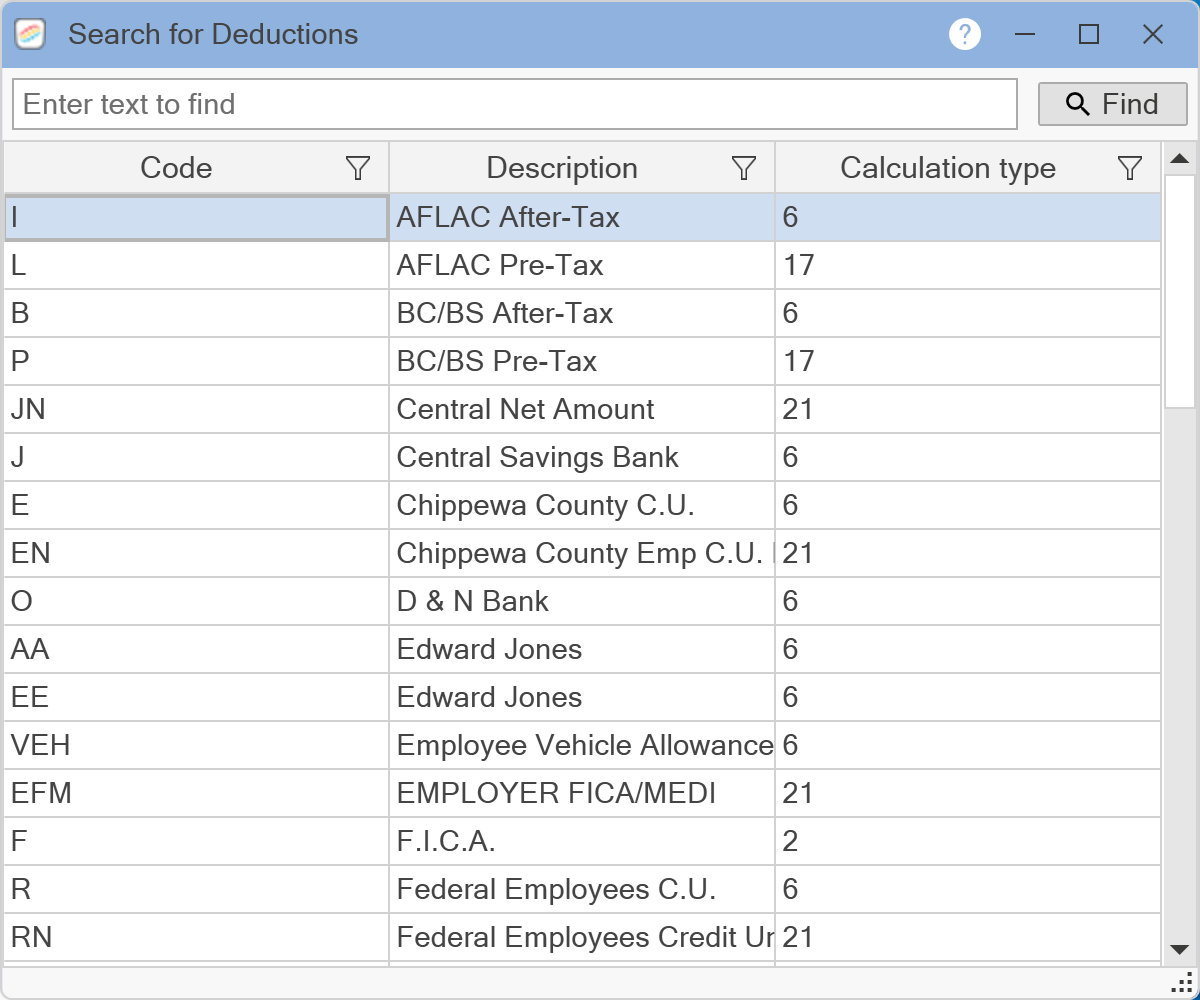Close the Search for Deductions dialog

point(1153,35)
